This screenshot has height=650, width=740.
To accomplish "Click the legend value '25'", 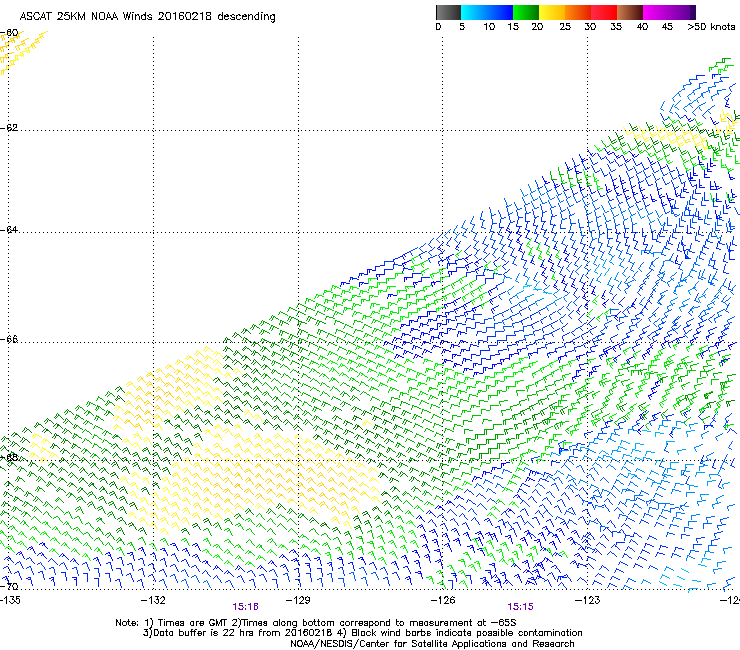I will point(565,27).
